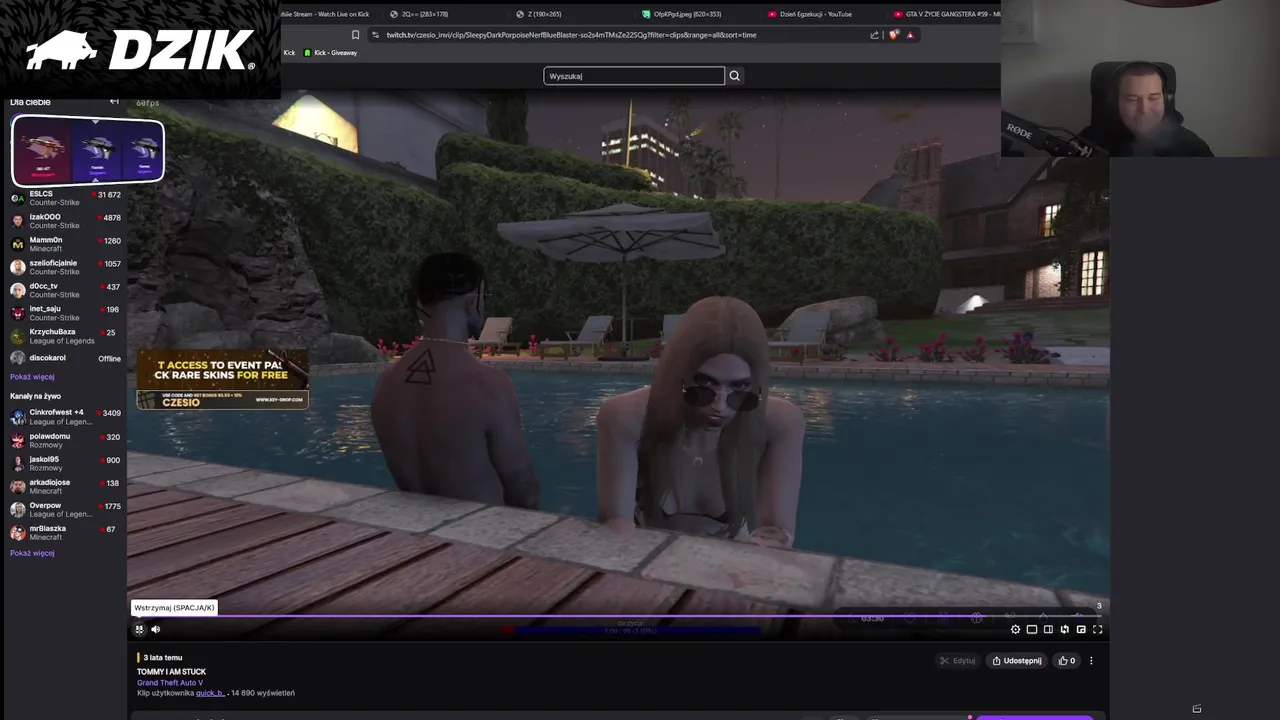The height and width of the screenshot is (720, 1280).
Task: Click the Brave rewards triangle icon
Action: [x=910, y=35]
